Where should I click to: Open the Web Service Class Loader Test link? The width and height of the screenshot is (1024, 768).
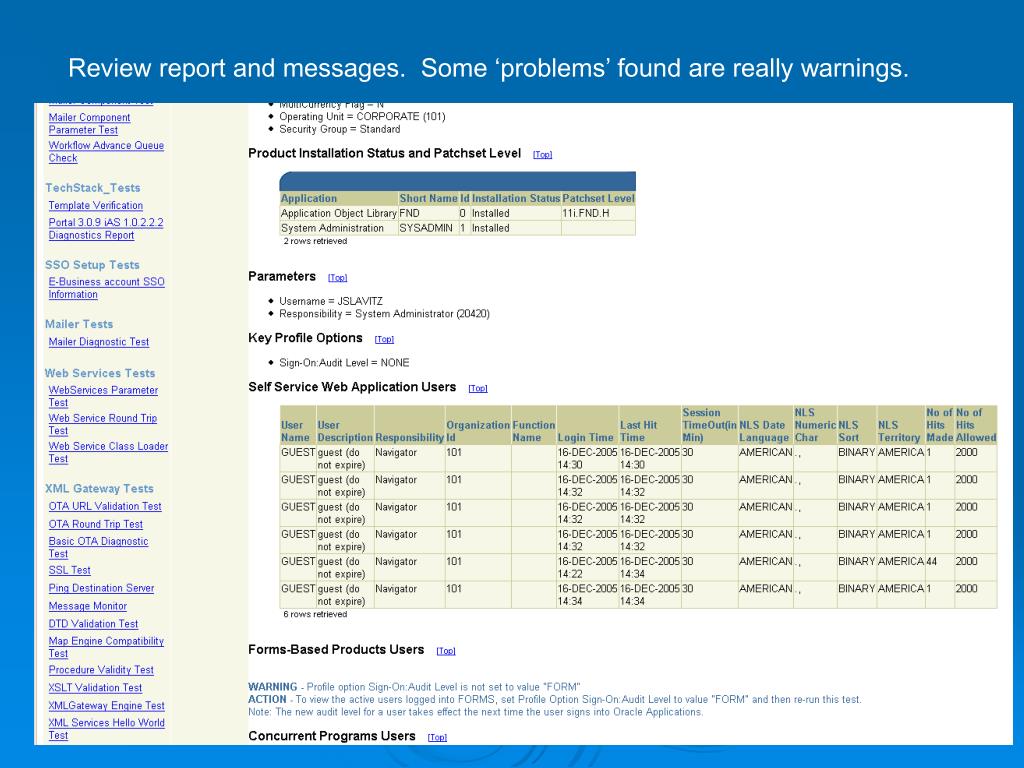108,453
